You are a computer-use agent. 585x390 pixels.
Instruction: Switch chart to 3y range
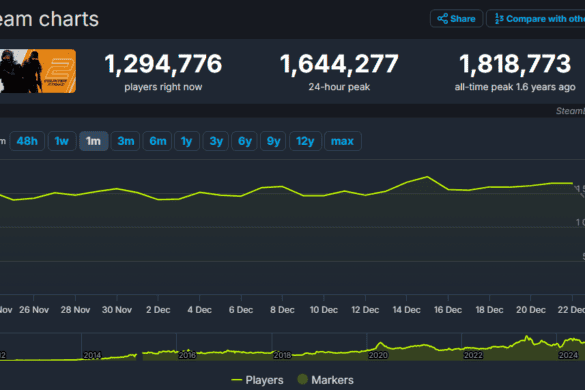216,141
